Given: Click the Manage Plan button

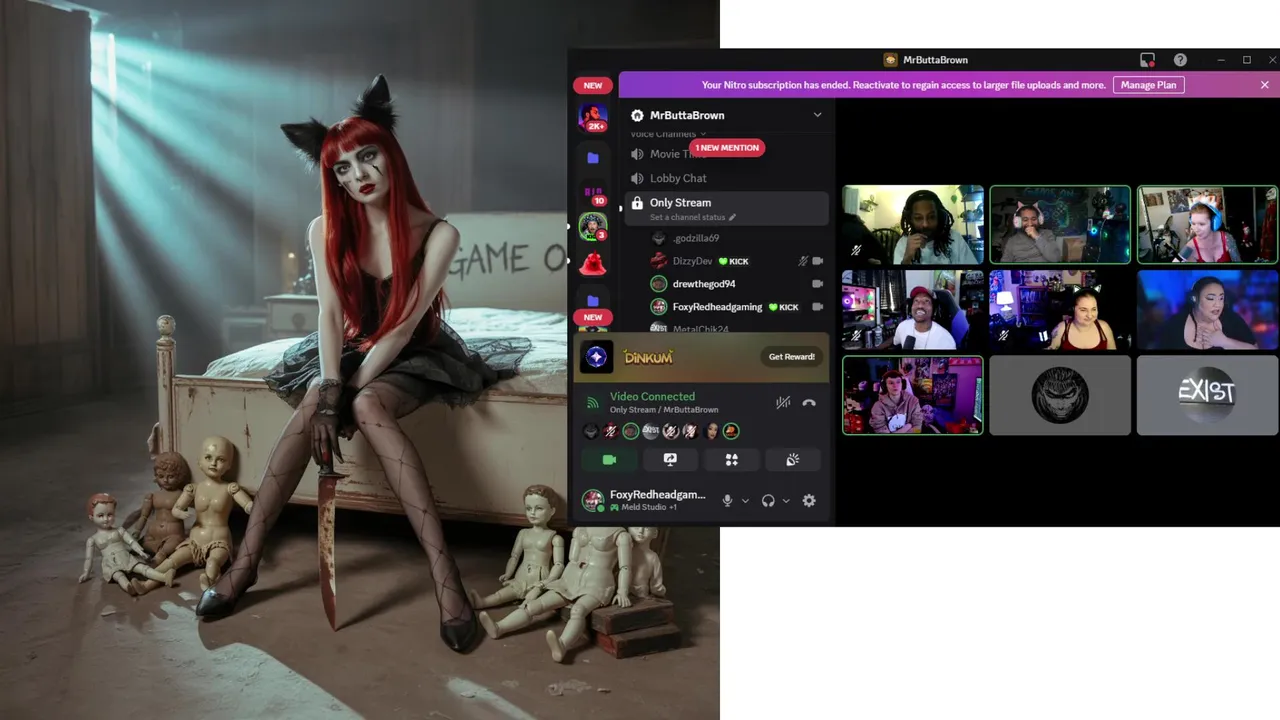Looking at the screenshot, I should tap(1148, 85).
